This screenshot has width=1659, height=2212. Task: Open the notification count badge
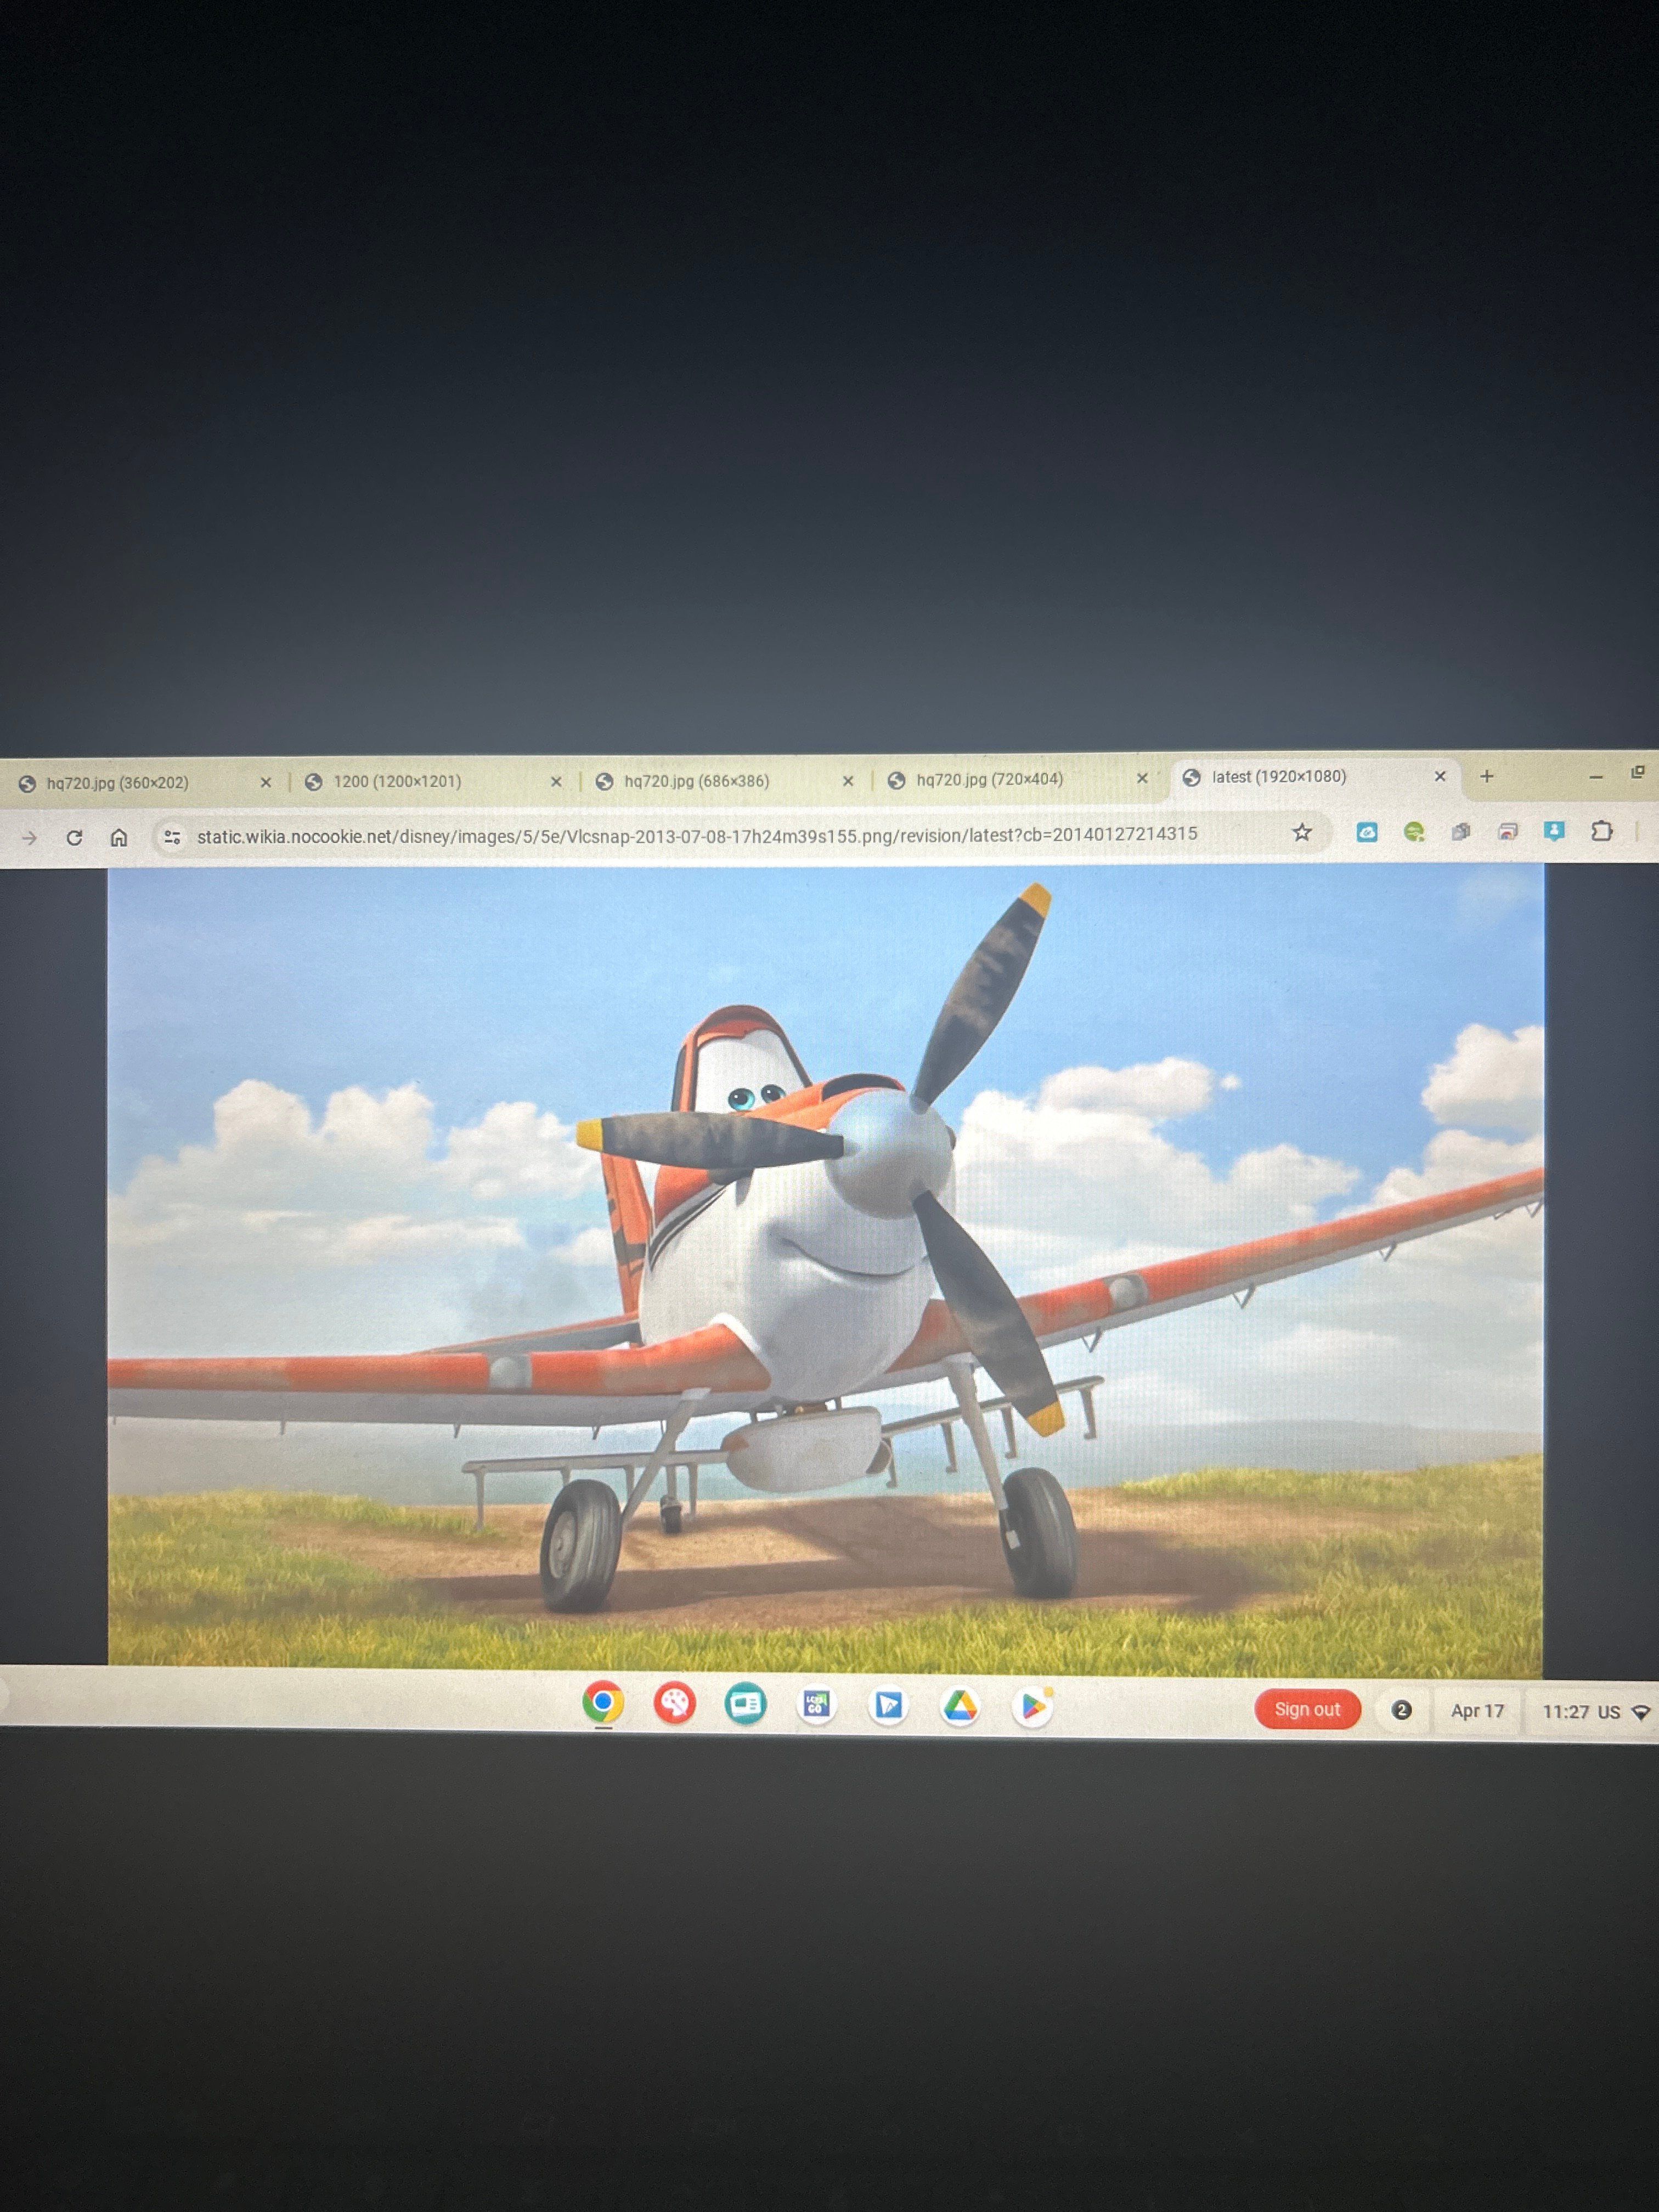click(x=1402, y=1710)
